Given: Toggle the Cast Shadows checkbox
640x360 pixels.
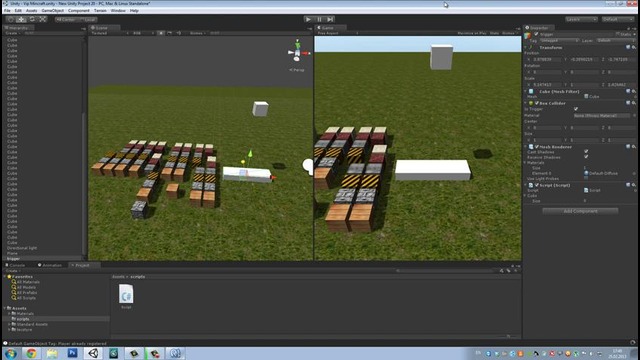Looking at the screenshot, I should 586,151.
